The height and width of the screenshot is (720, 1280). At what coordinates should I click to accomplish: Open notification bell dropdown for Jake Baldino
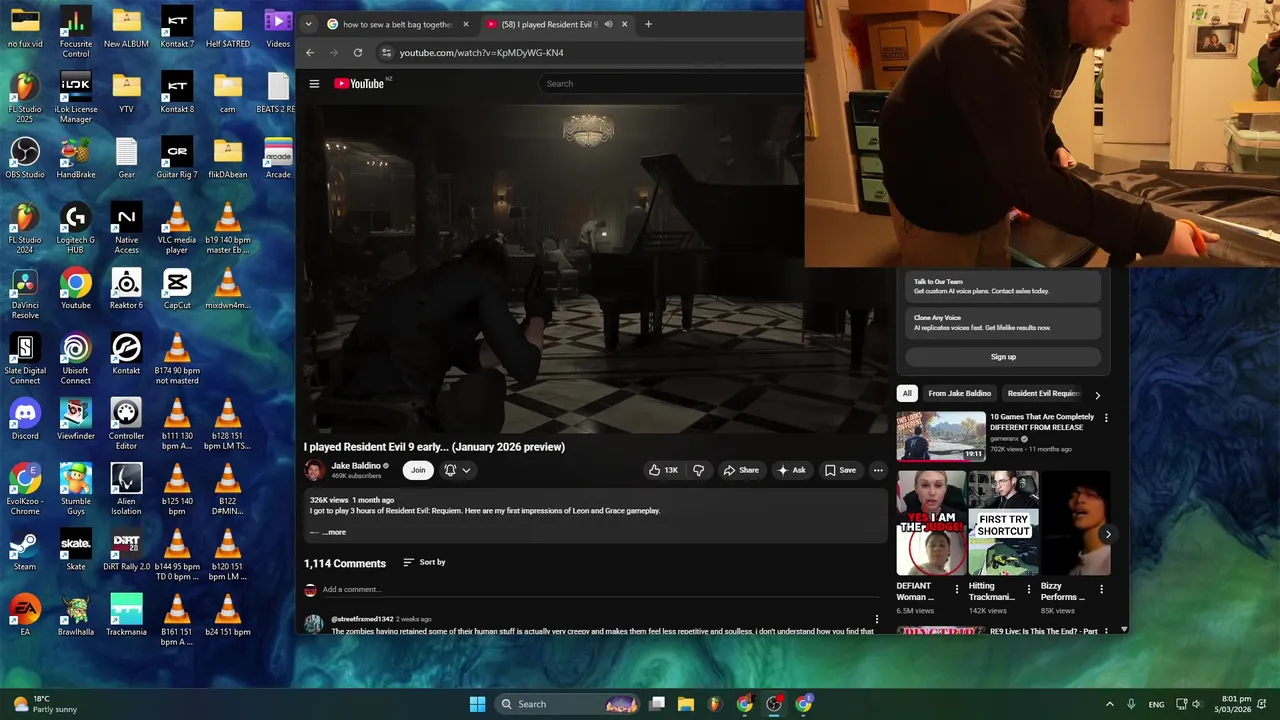[x=457, y=470]
